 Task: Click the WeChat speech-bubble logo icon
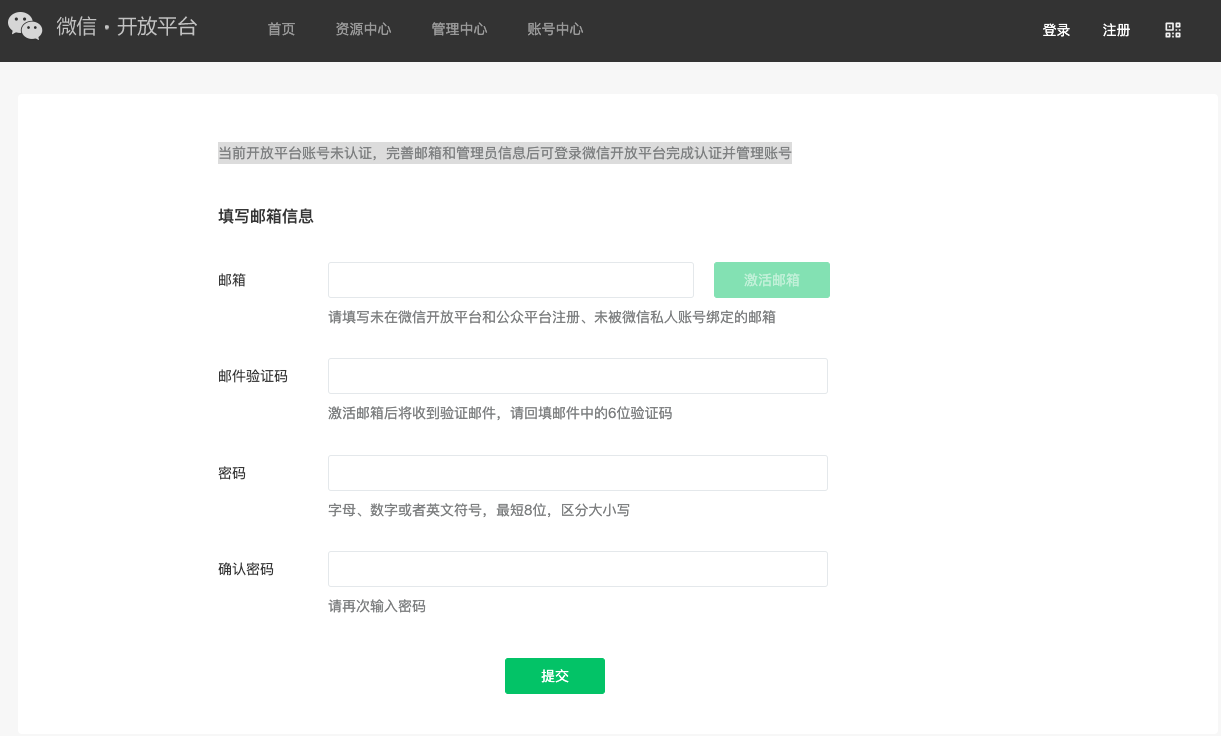[25, 27]
